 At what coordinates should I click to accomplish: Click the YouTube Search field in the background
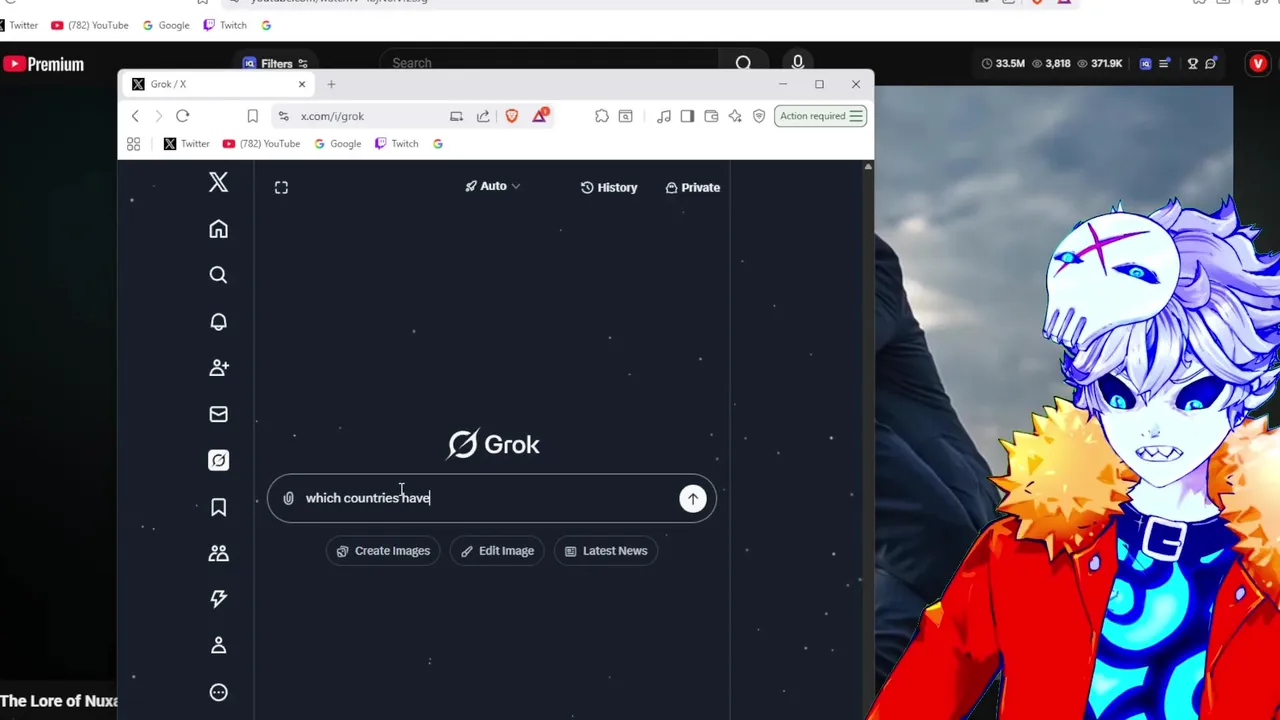(548, 63)
